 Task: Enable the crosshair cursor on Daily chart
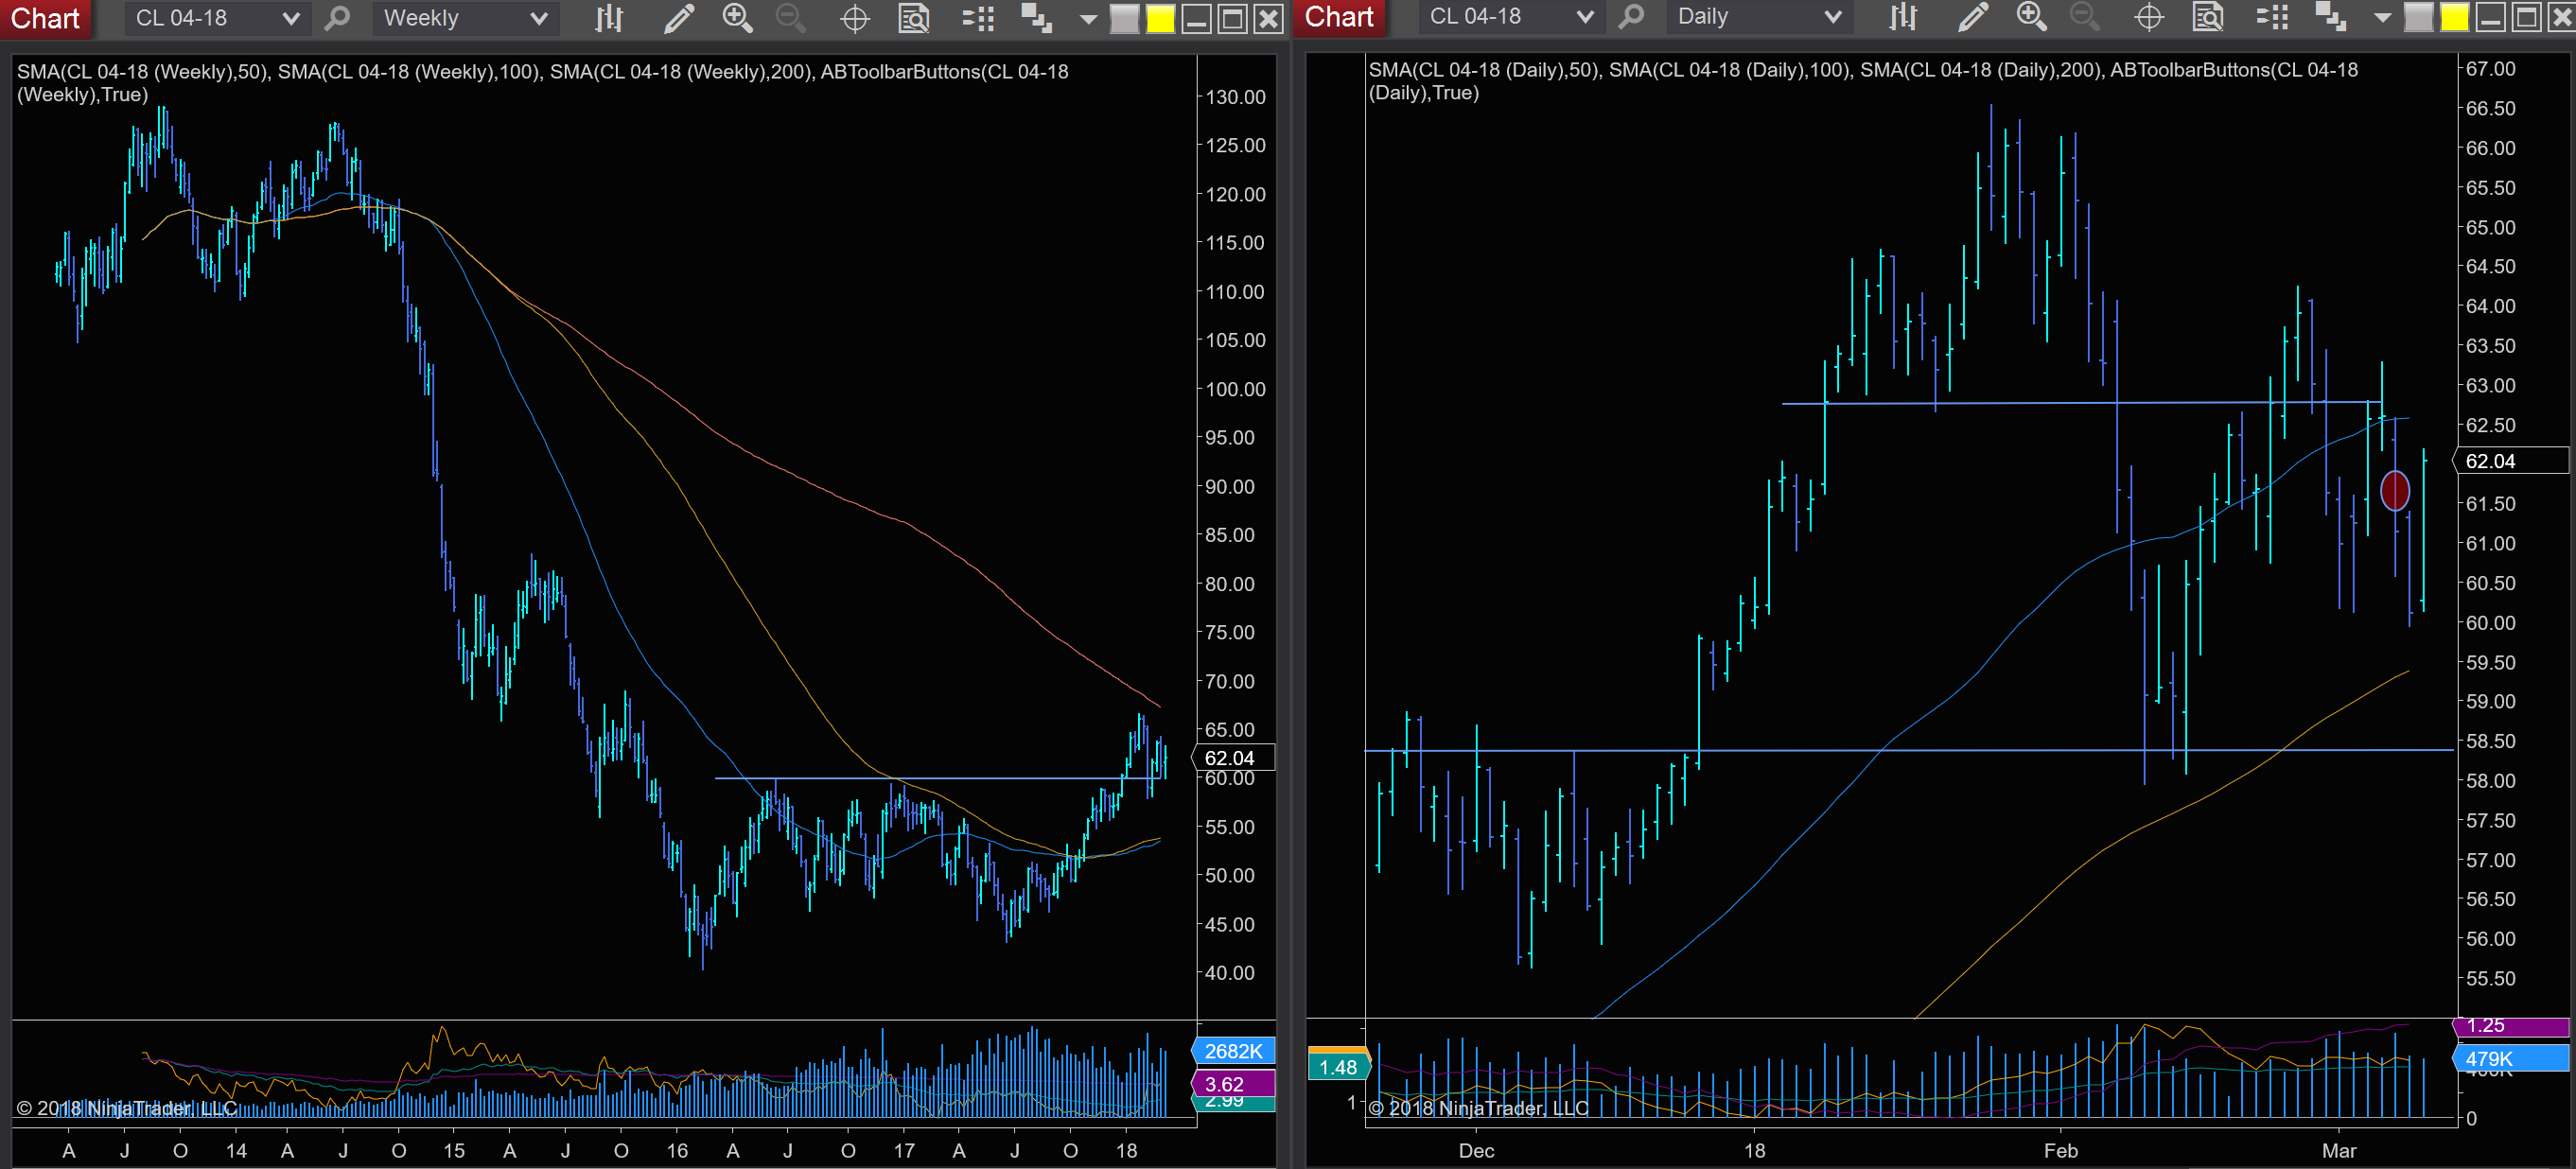(x=2149, y=16)
